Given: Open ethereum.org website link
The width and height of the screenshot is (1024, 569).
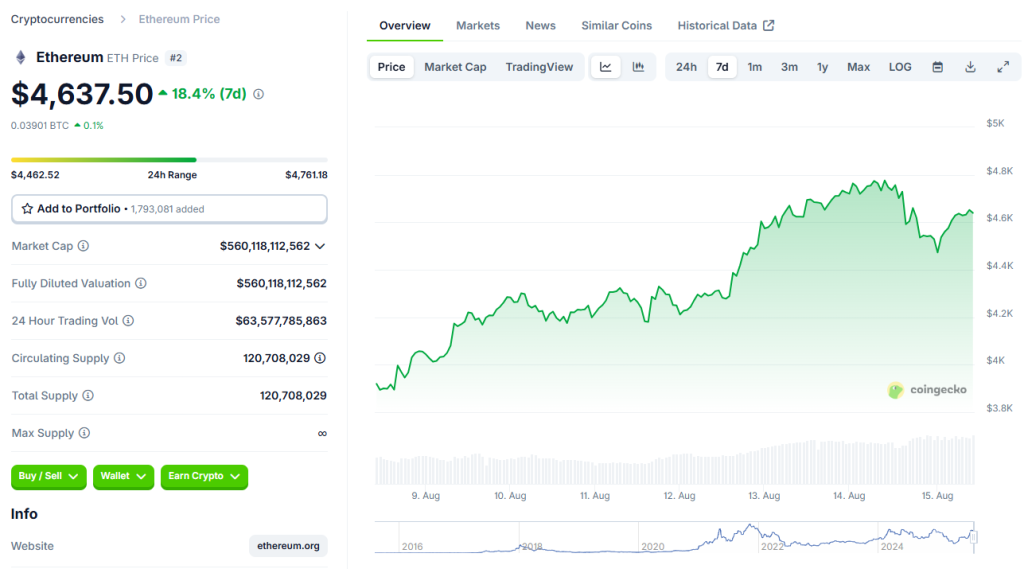Looking at the screenshot, I should [x=288, y=545].
